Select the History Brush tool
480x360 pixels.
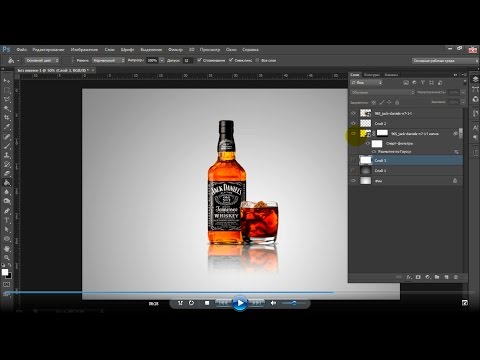coord(7,164)
